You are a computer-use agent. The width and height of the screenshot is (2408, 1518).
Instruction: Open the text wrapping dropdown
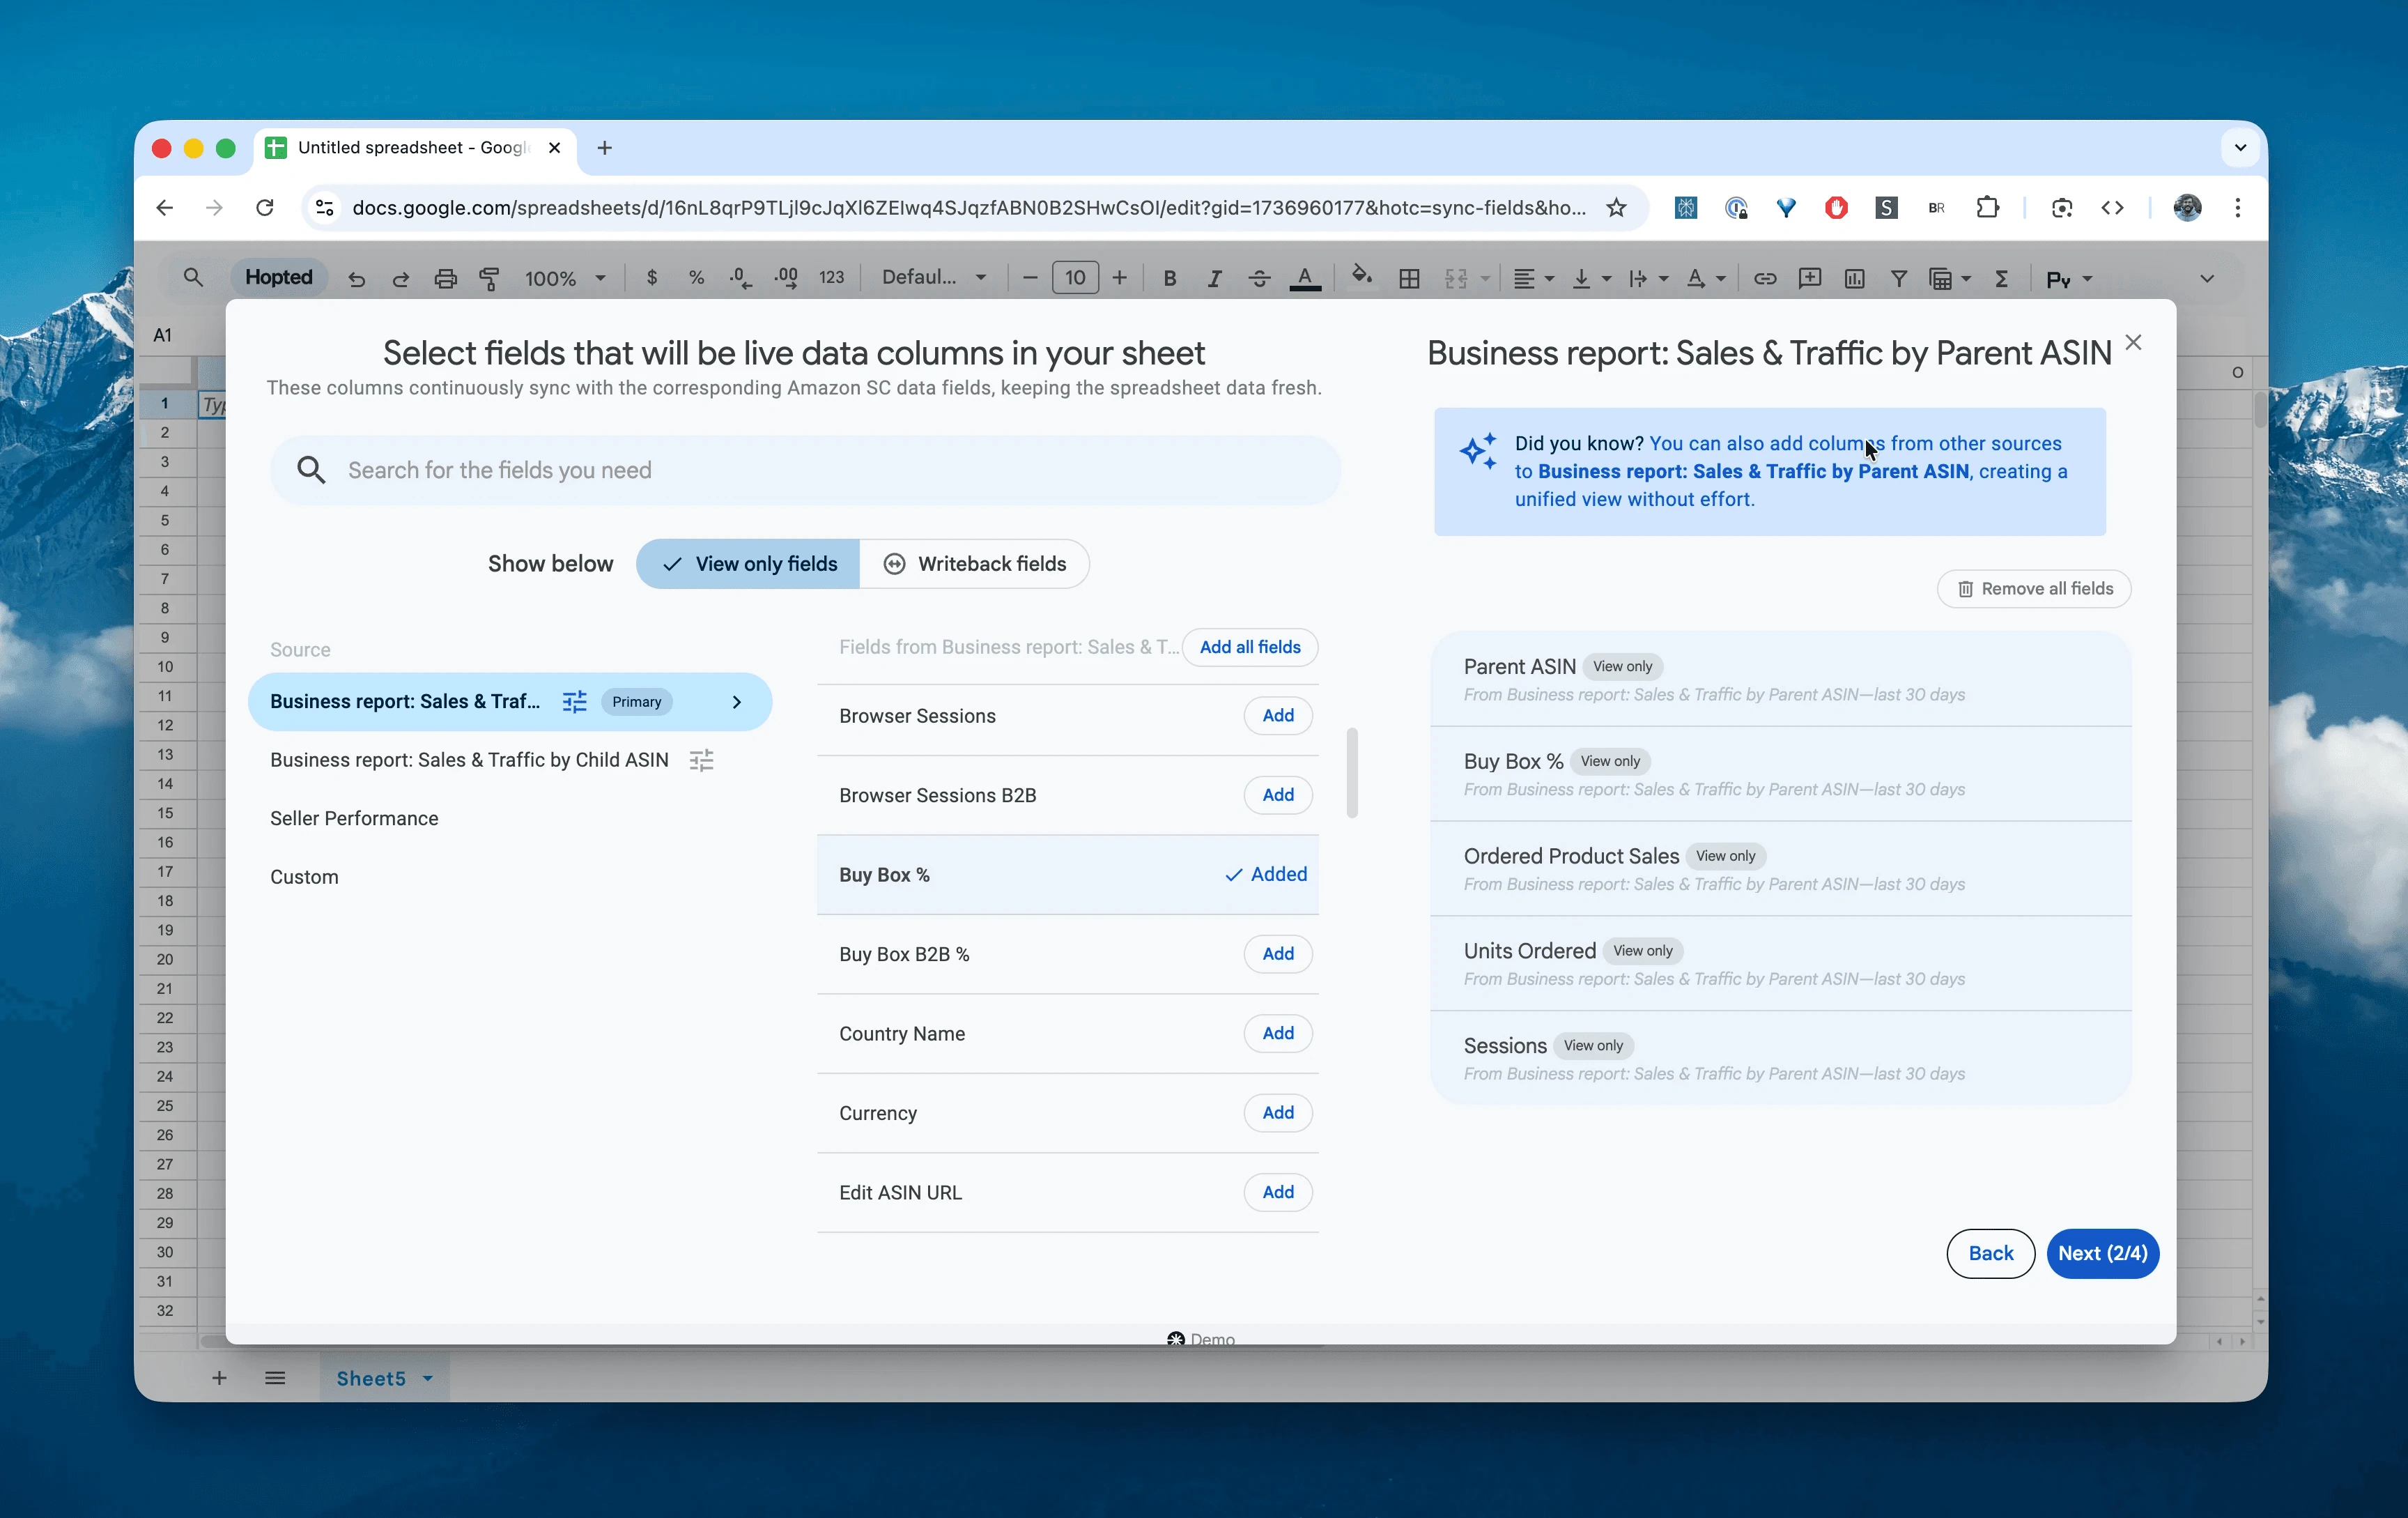click(1648, 279)
